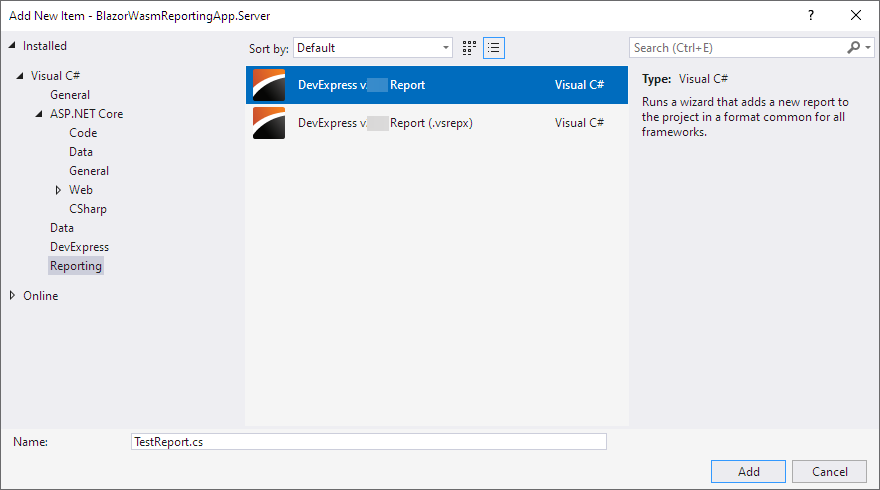Select the DevExpress Report (.vsrepx) row
The image size is (880, 490).
(x=437, y=123)
